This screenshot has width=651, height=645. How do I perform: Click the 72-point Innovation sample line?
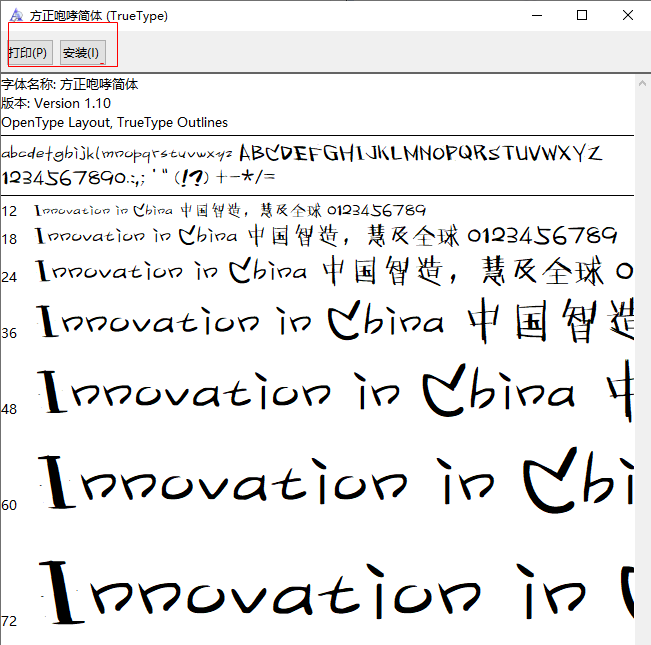336,591
